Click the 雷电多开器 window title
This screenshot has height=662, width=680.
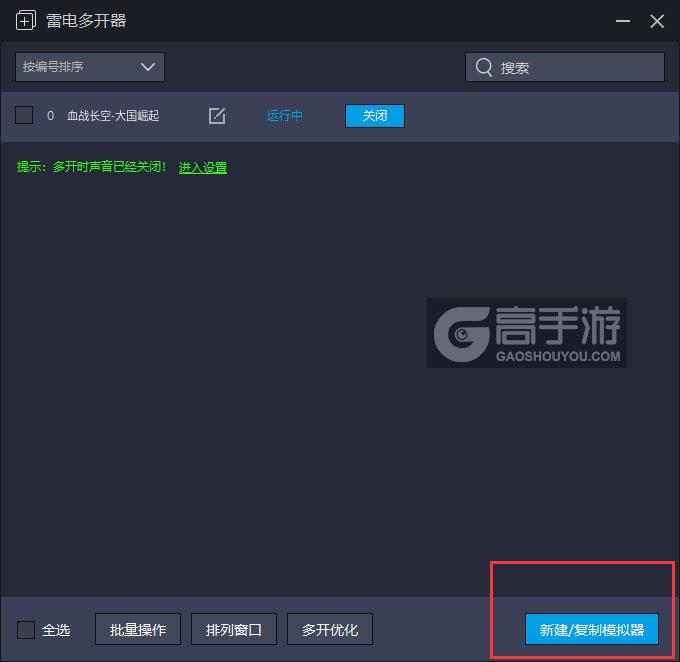(x=86, y=21)
